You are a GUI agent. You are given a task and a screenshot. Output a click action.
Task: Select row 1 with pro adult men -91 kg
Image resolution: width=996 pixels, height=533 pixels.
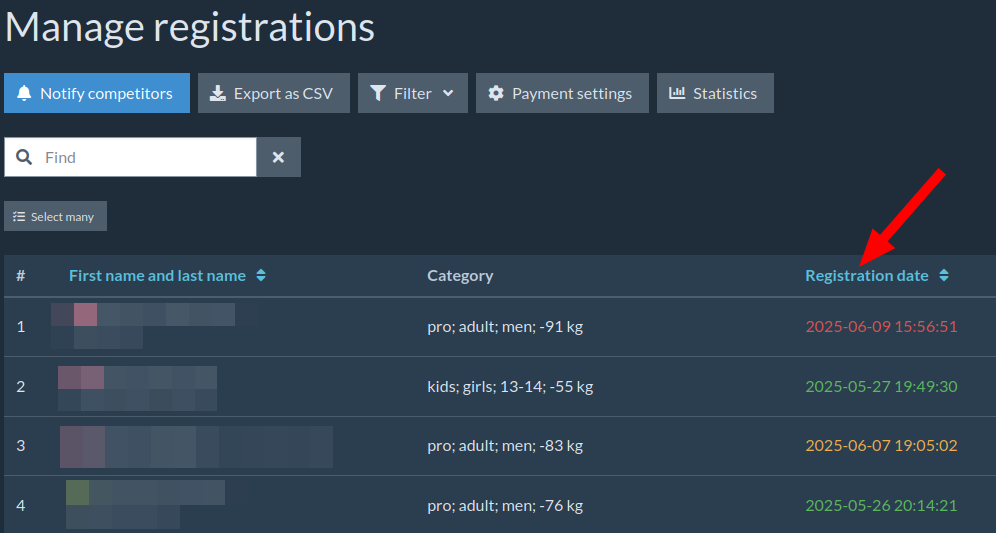(505, 327)
